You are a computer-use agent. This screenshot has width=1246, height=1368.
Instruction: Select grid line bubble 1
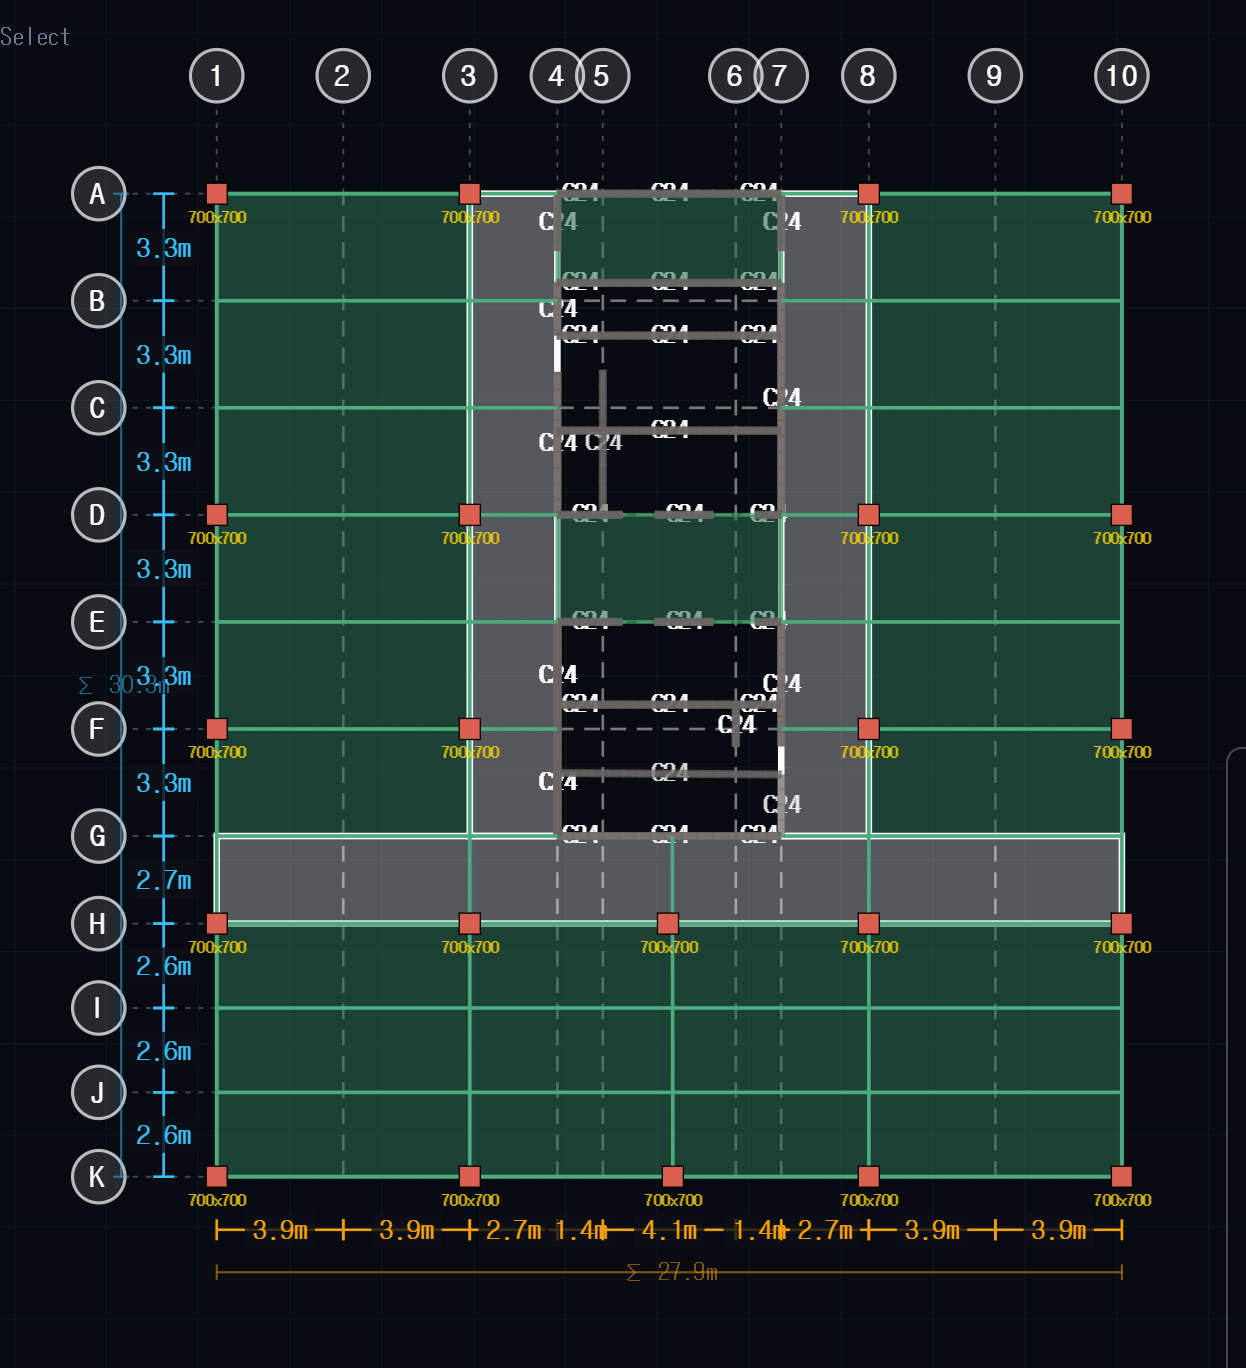pos(217,76)
